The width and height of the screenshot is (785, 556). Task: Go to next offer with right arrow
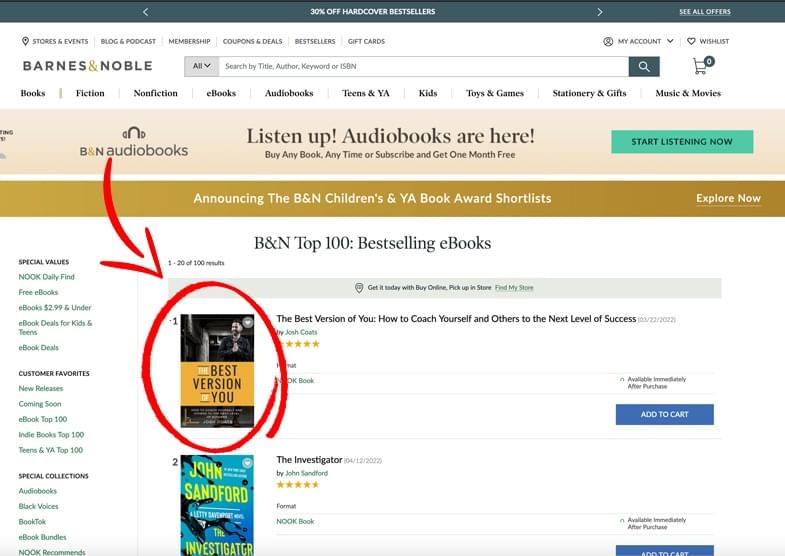click(x=599, y=12)
